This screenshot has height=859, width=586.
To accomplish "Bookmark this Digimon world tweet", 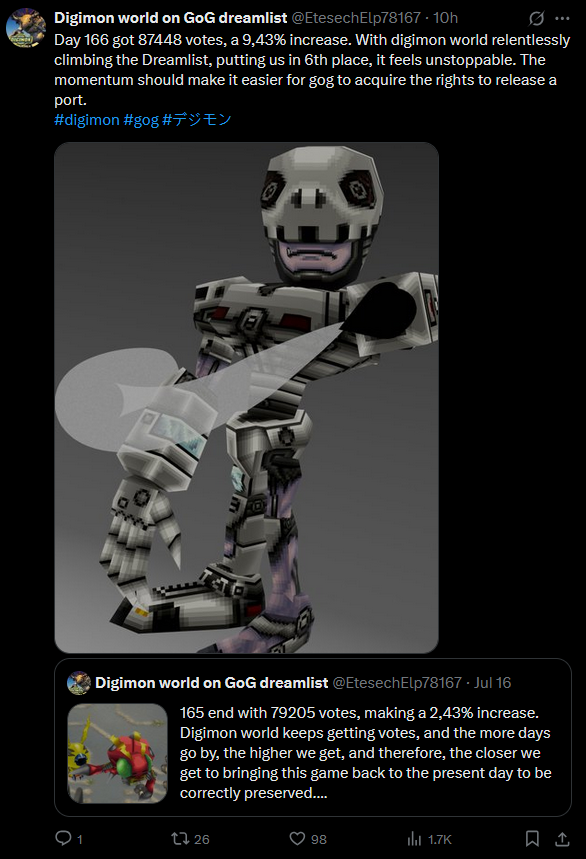I will [x=532, y=838].
